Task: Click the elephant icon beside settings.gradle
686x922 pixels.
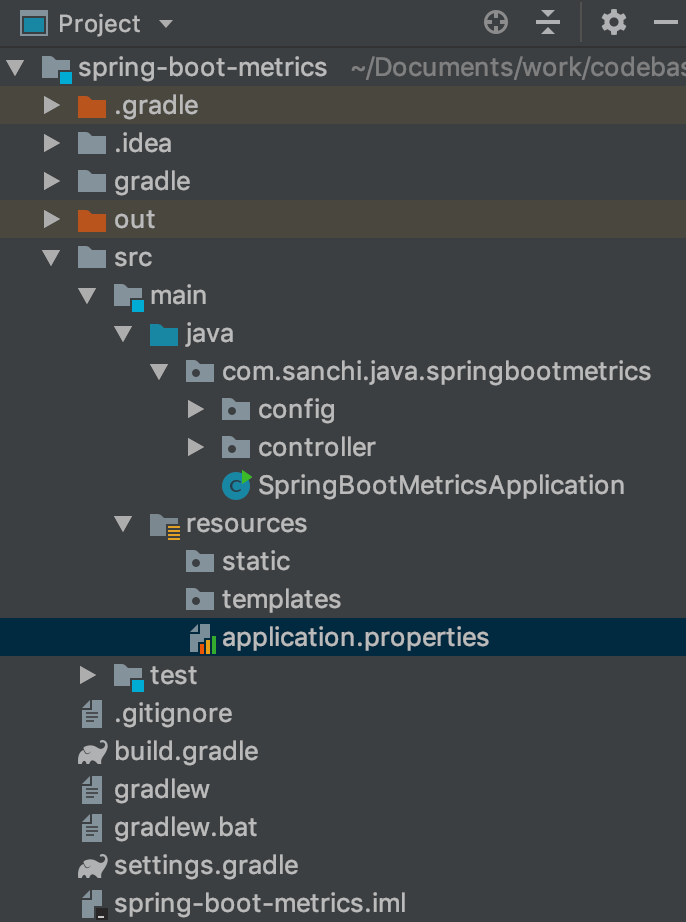Action: [93, 865]
